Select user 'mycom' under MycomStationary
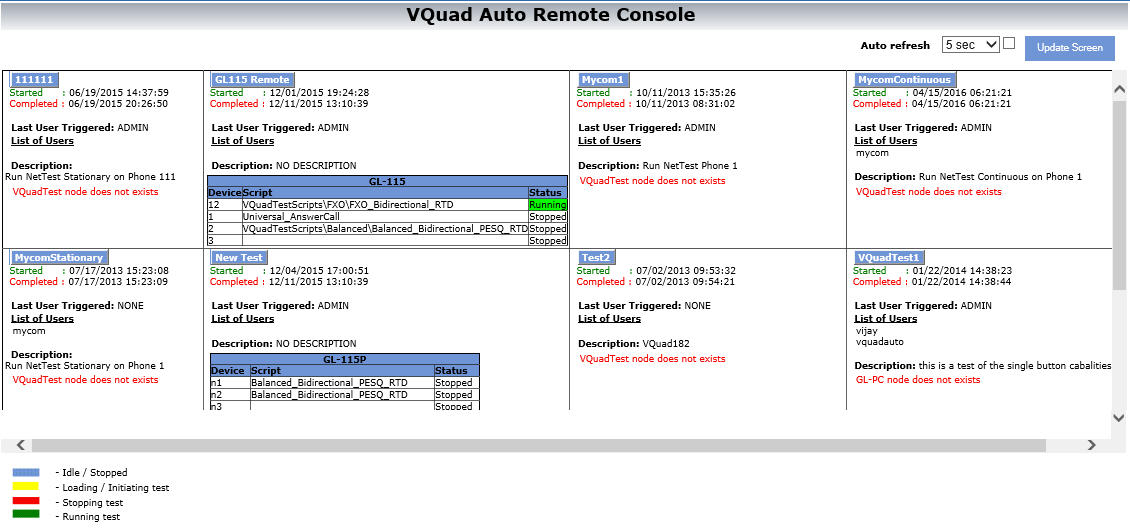The image size is (1130, 528). coord(29,331)
